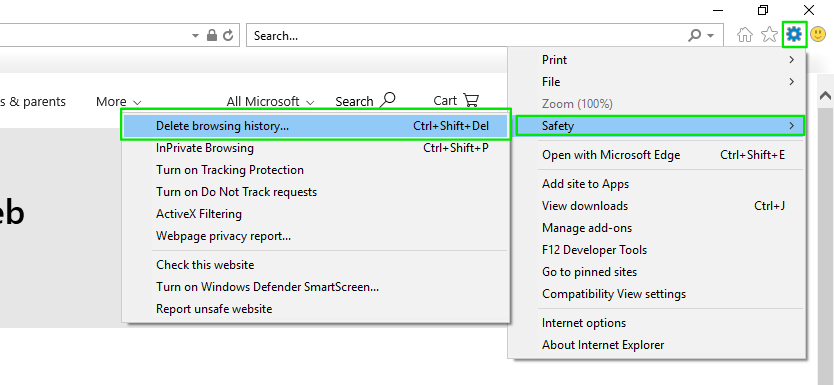Choose InPrivate Browsing

click(x=316, y=148)
